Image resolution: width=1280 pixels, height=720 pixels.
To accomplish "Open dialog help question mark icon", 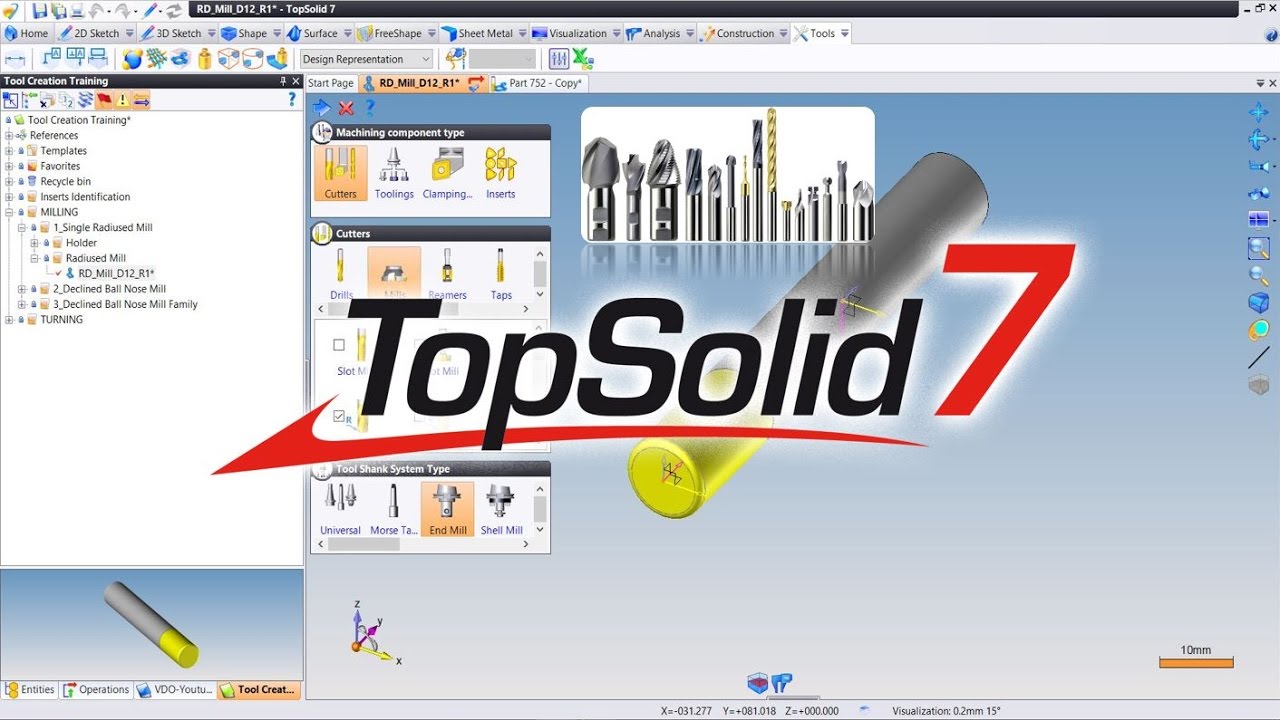I will click(369, 108).
